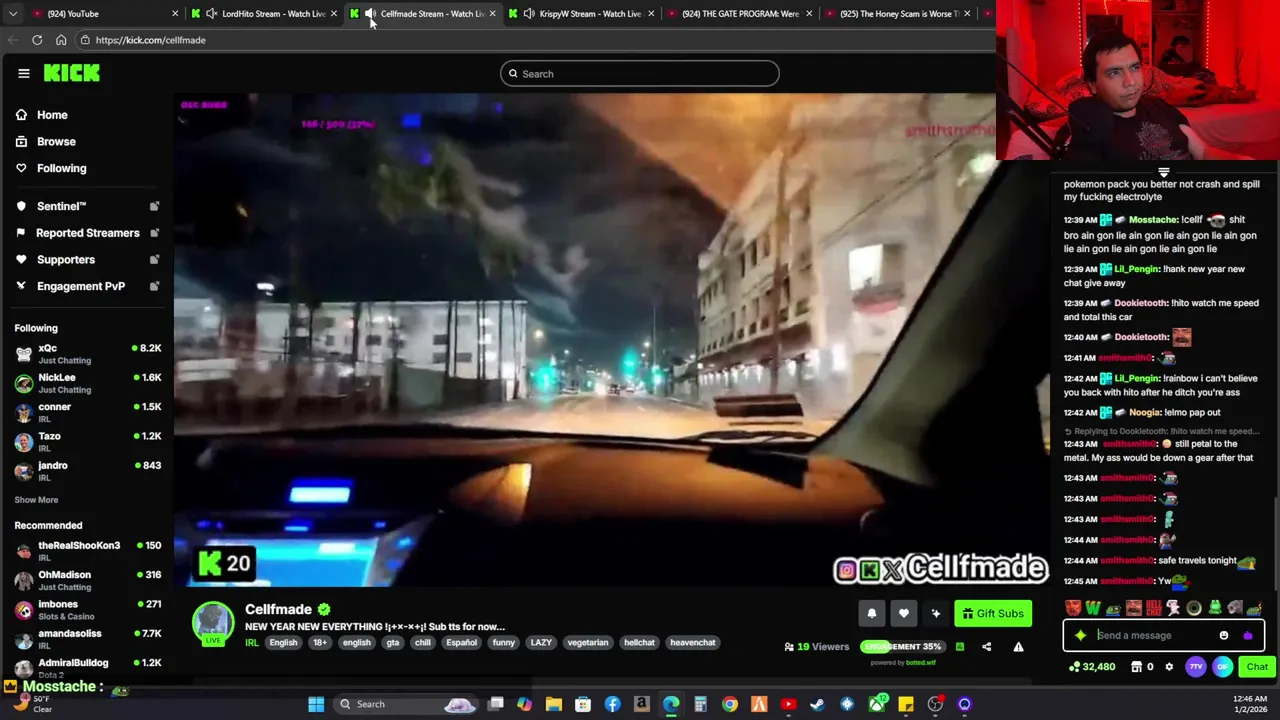Switch to THE GATE PROGRAM tab
The height and width of the screenshot is (720, 1280).
click(x=740, y=13)
